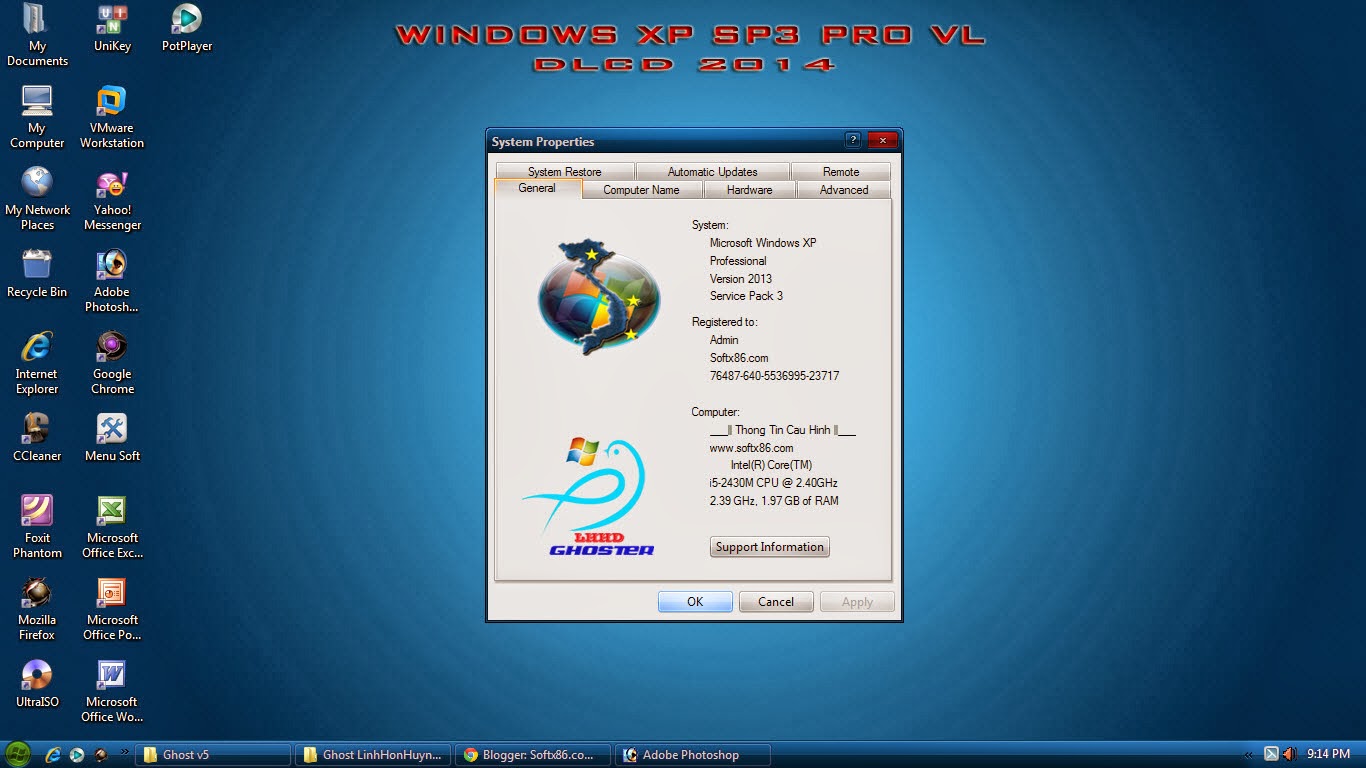Switch to the Ghost v5 taskbar window
The width and height of the screenshot is (1366, 768).
[214, 755]
